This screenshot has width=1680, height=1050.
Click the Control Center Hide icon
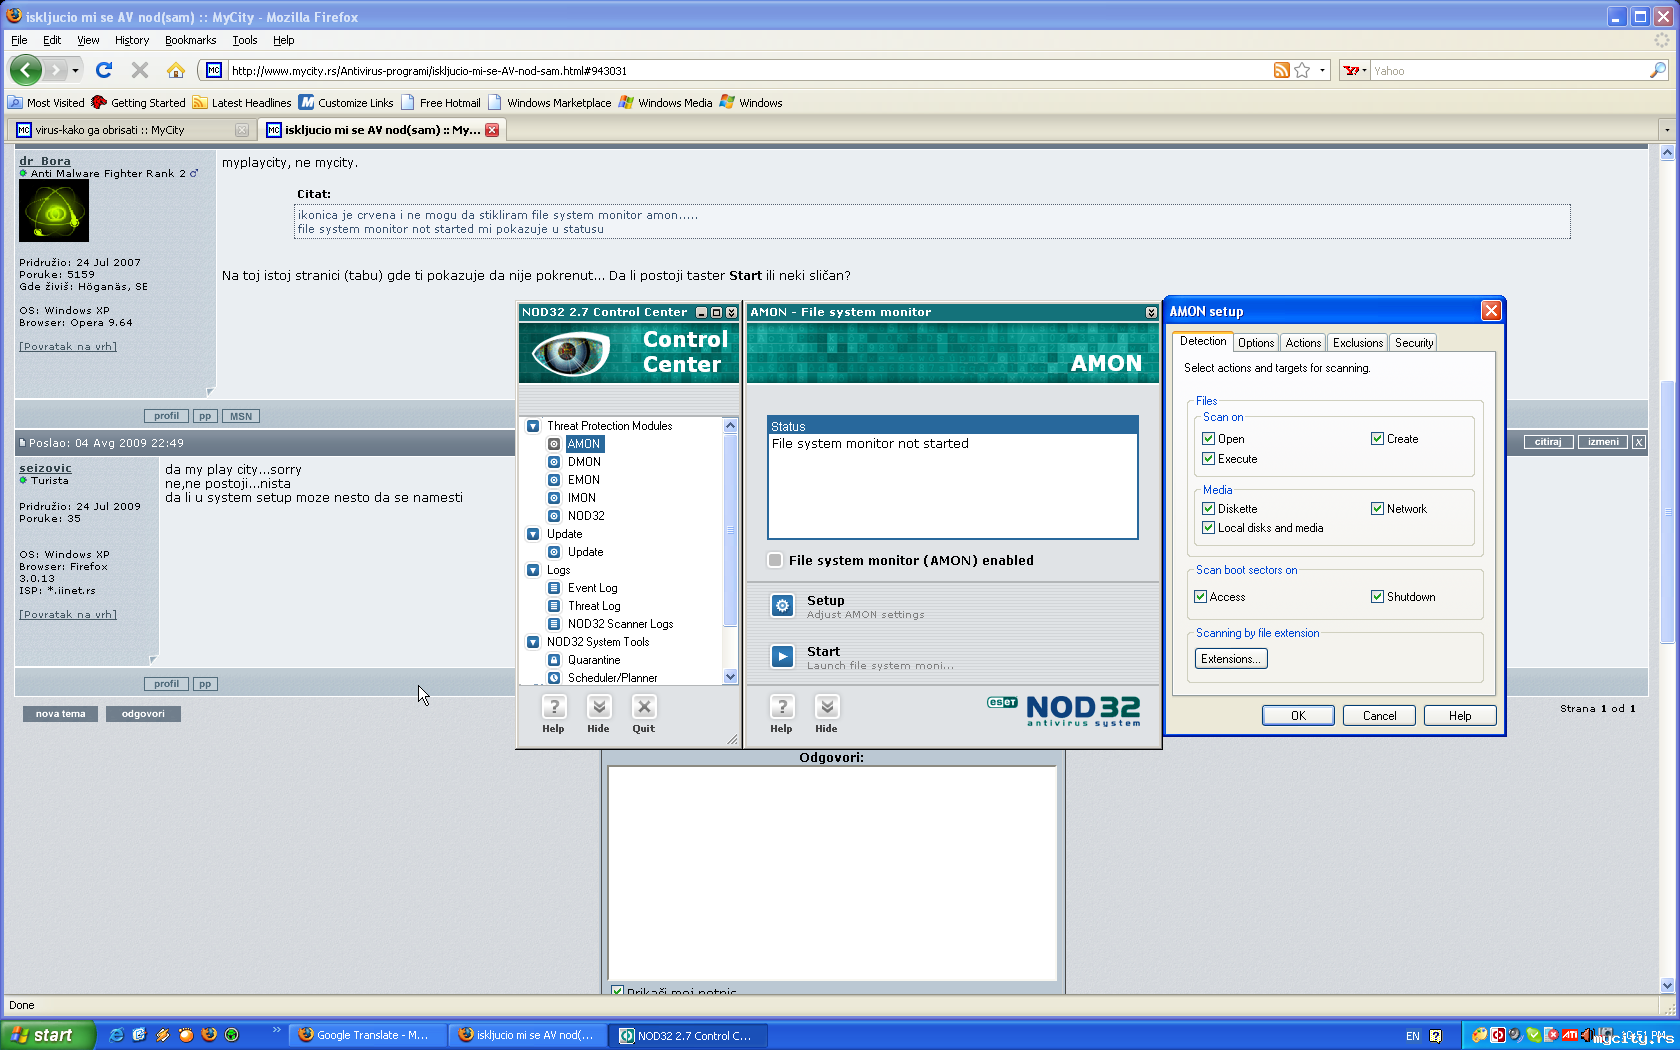coord(599,708)
